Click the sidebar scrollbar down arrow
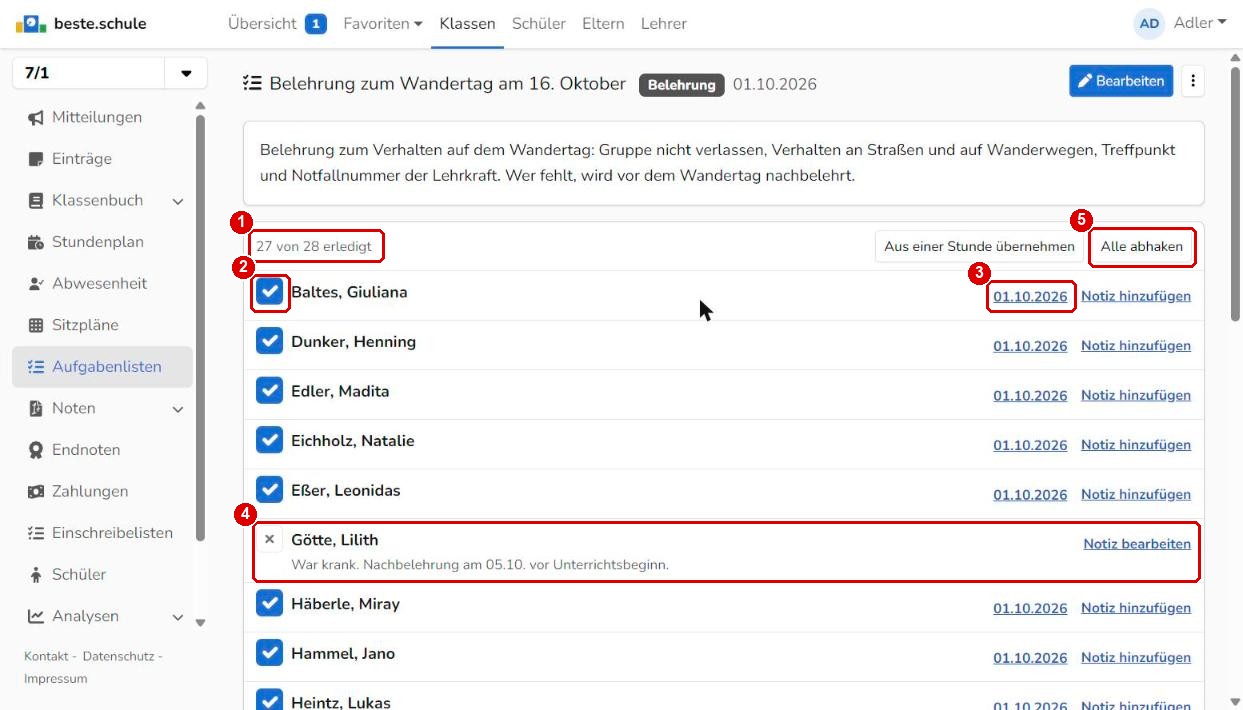1243x710 pixels. [x=200, y=623]
